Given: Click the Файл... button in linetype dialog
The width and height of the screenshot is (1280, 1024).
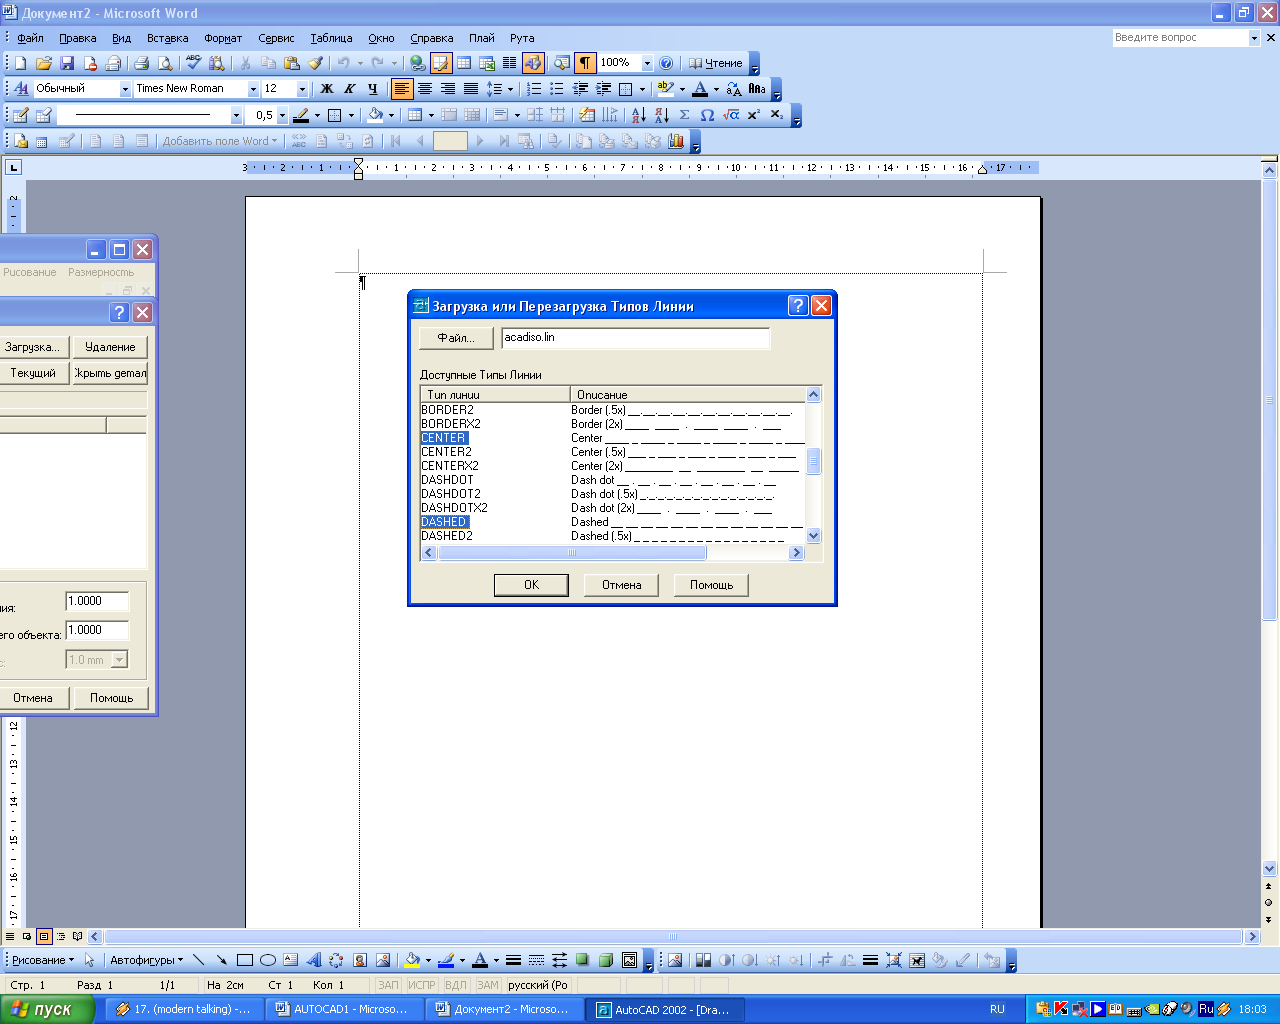Looking at the screenshot, I should (456, 338).
